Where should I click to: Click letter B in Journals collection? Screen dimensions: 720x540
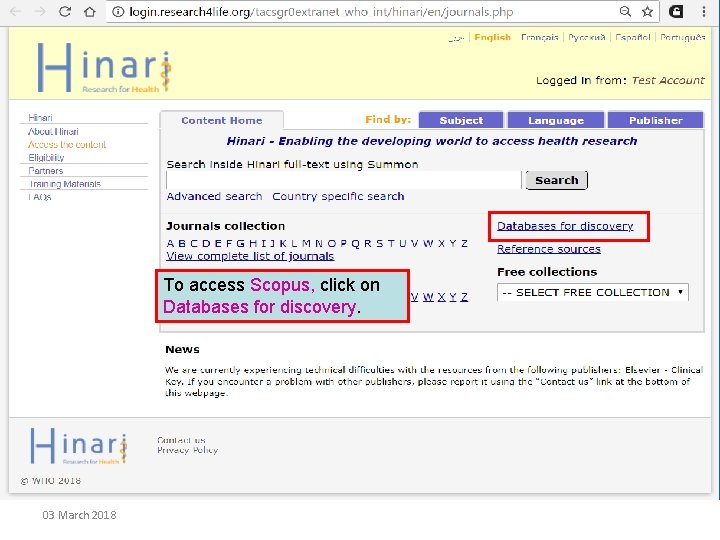(182, 243)
